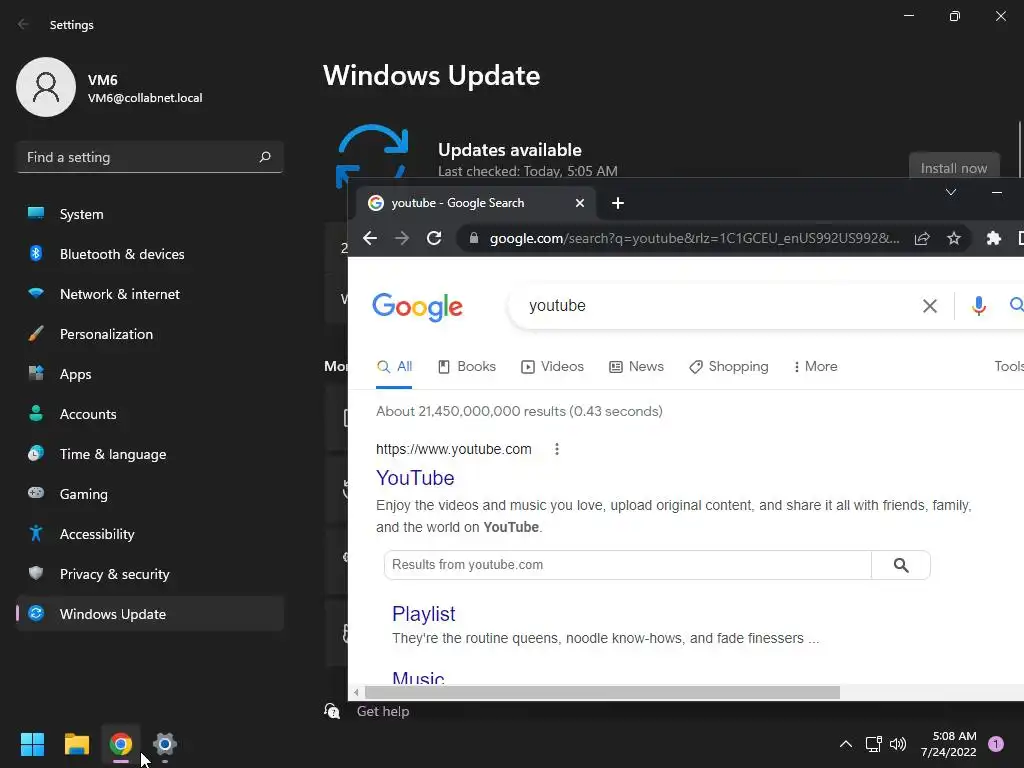Switch to Videos results tab
Screen dimensions: 1024x768
pyautogui.click(x=552, y=367)
